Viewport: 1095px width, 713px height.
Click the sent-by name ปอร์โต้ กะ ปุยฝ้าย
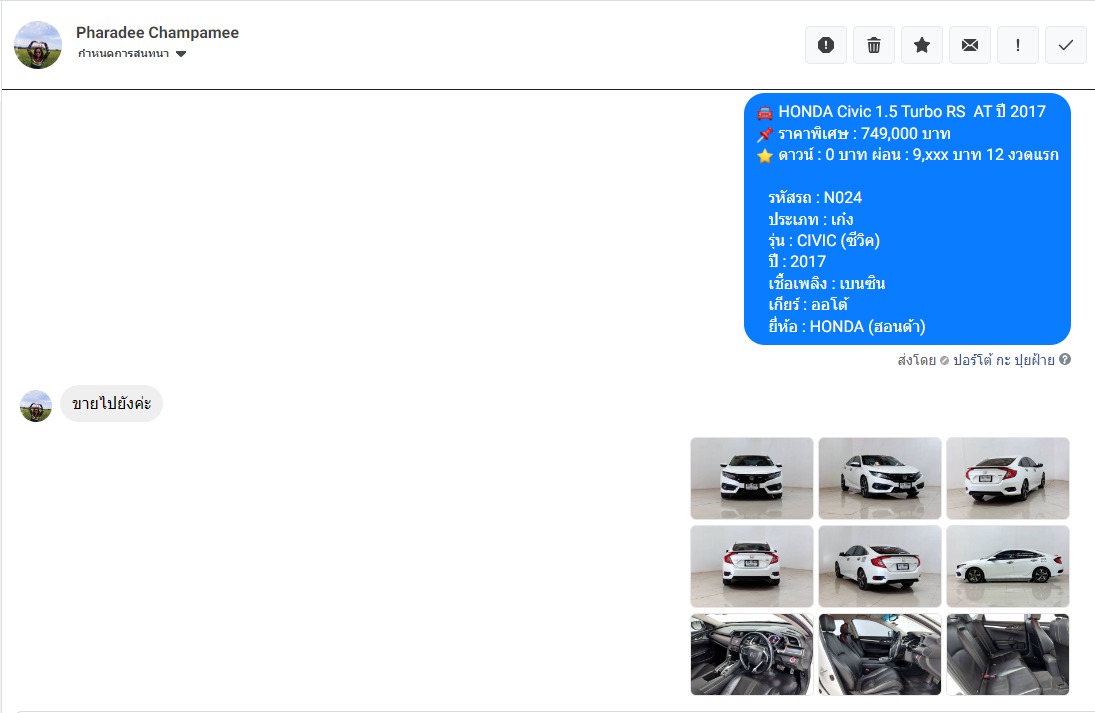tap(1004, 360)
